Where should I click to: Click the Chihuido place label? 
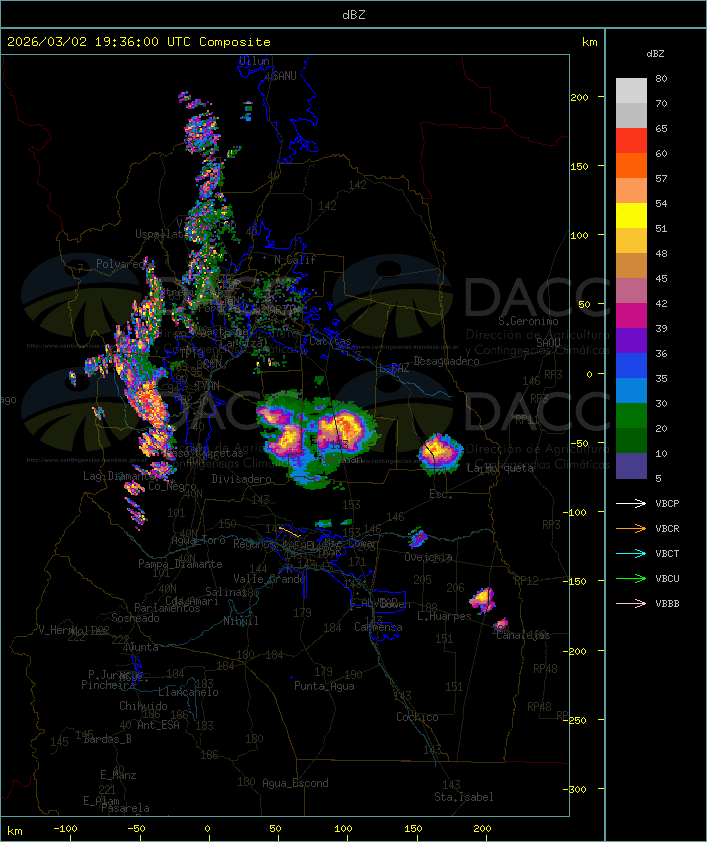(143, 706)
